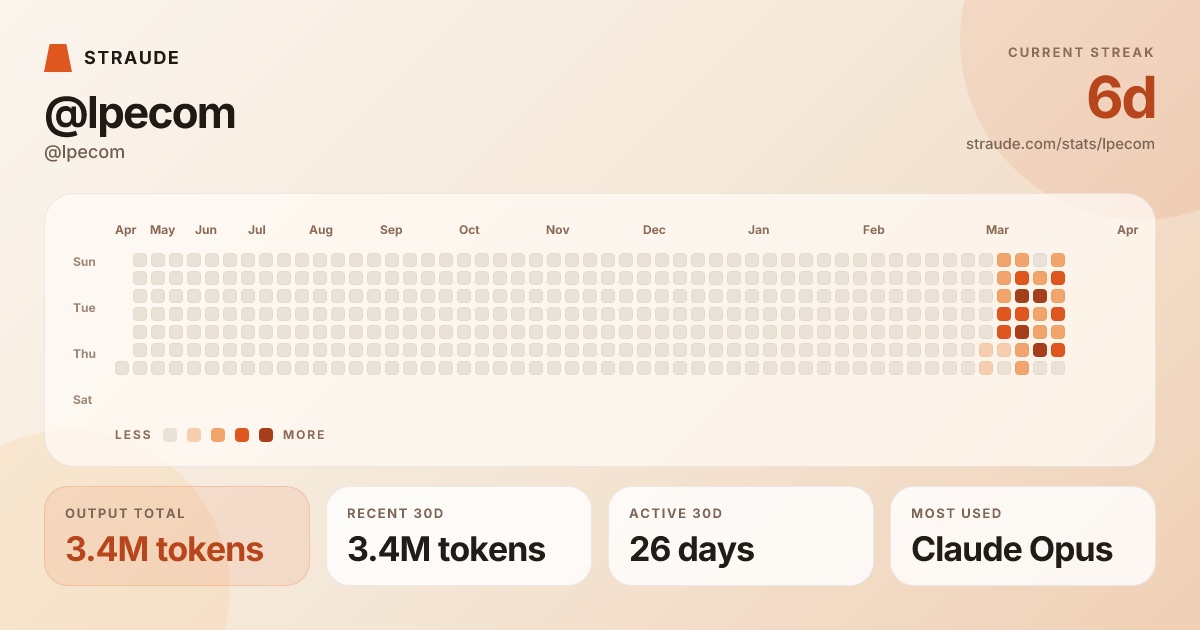Click the Recent 30D tokens card
Viewport: 1200px width, 630px height.
[459, 536]
